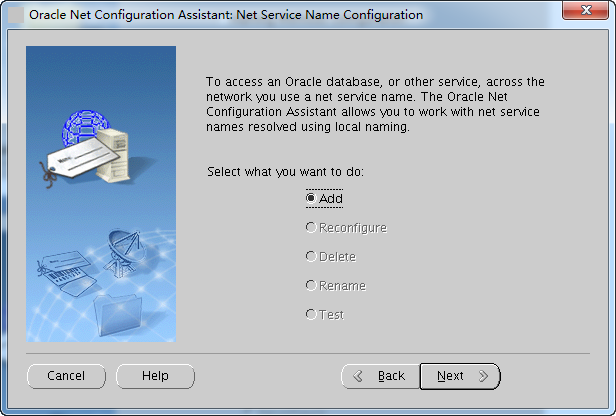Image resolution: width=616 pixels, height=416 pixels.
Task: Close the Net Configuration Assistant window
Action: (x=585, y=10)
